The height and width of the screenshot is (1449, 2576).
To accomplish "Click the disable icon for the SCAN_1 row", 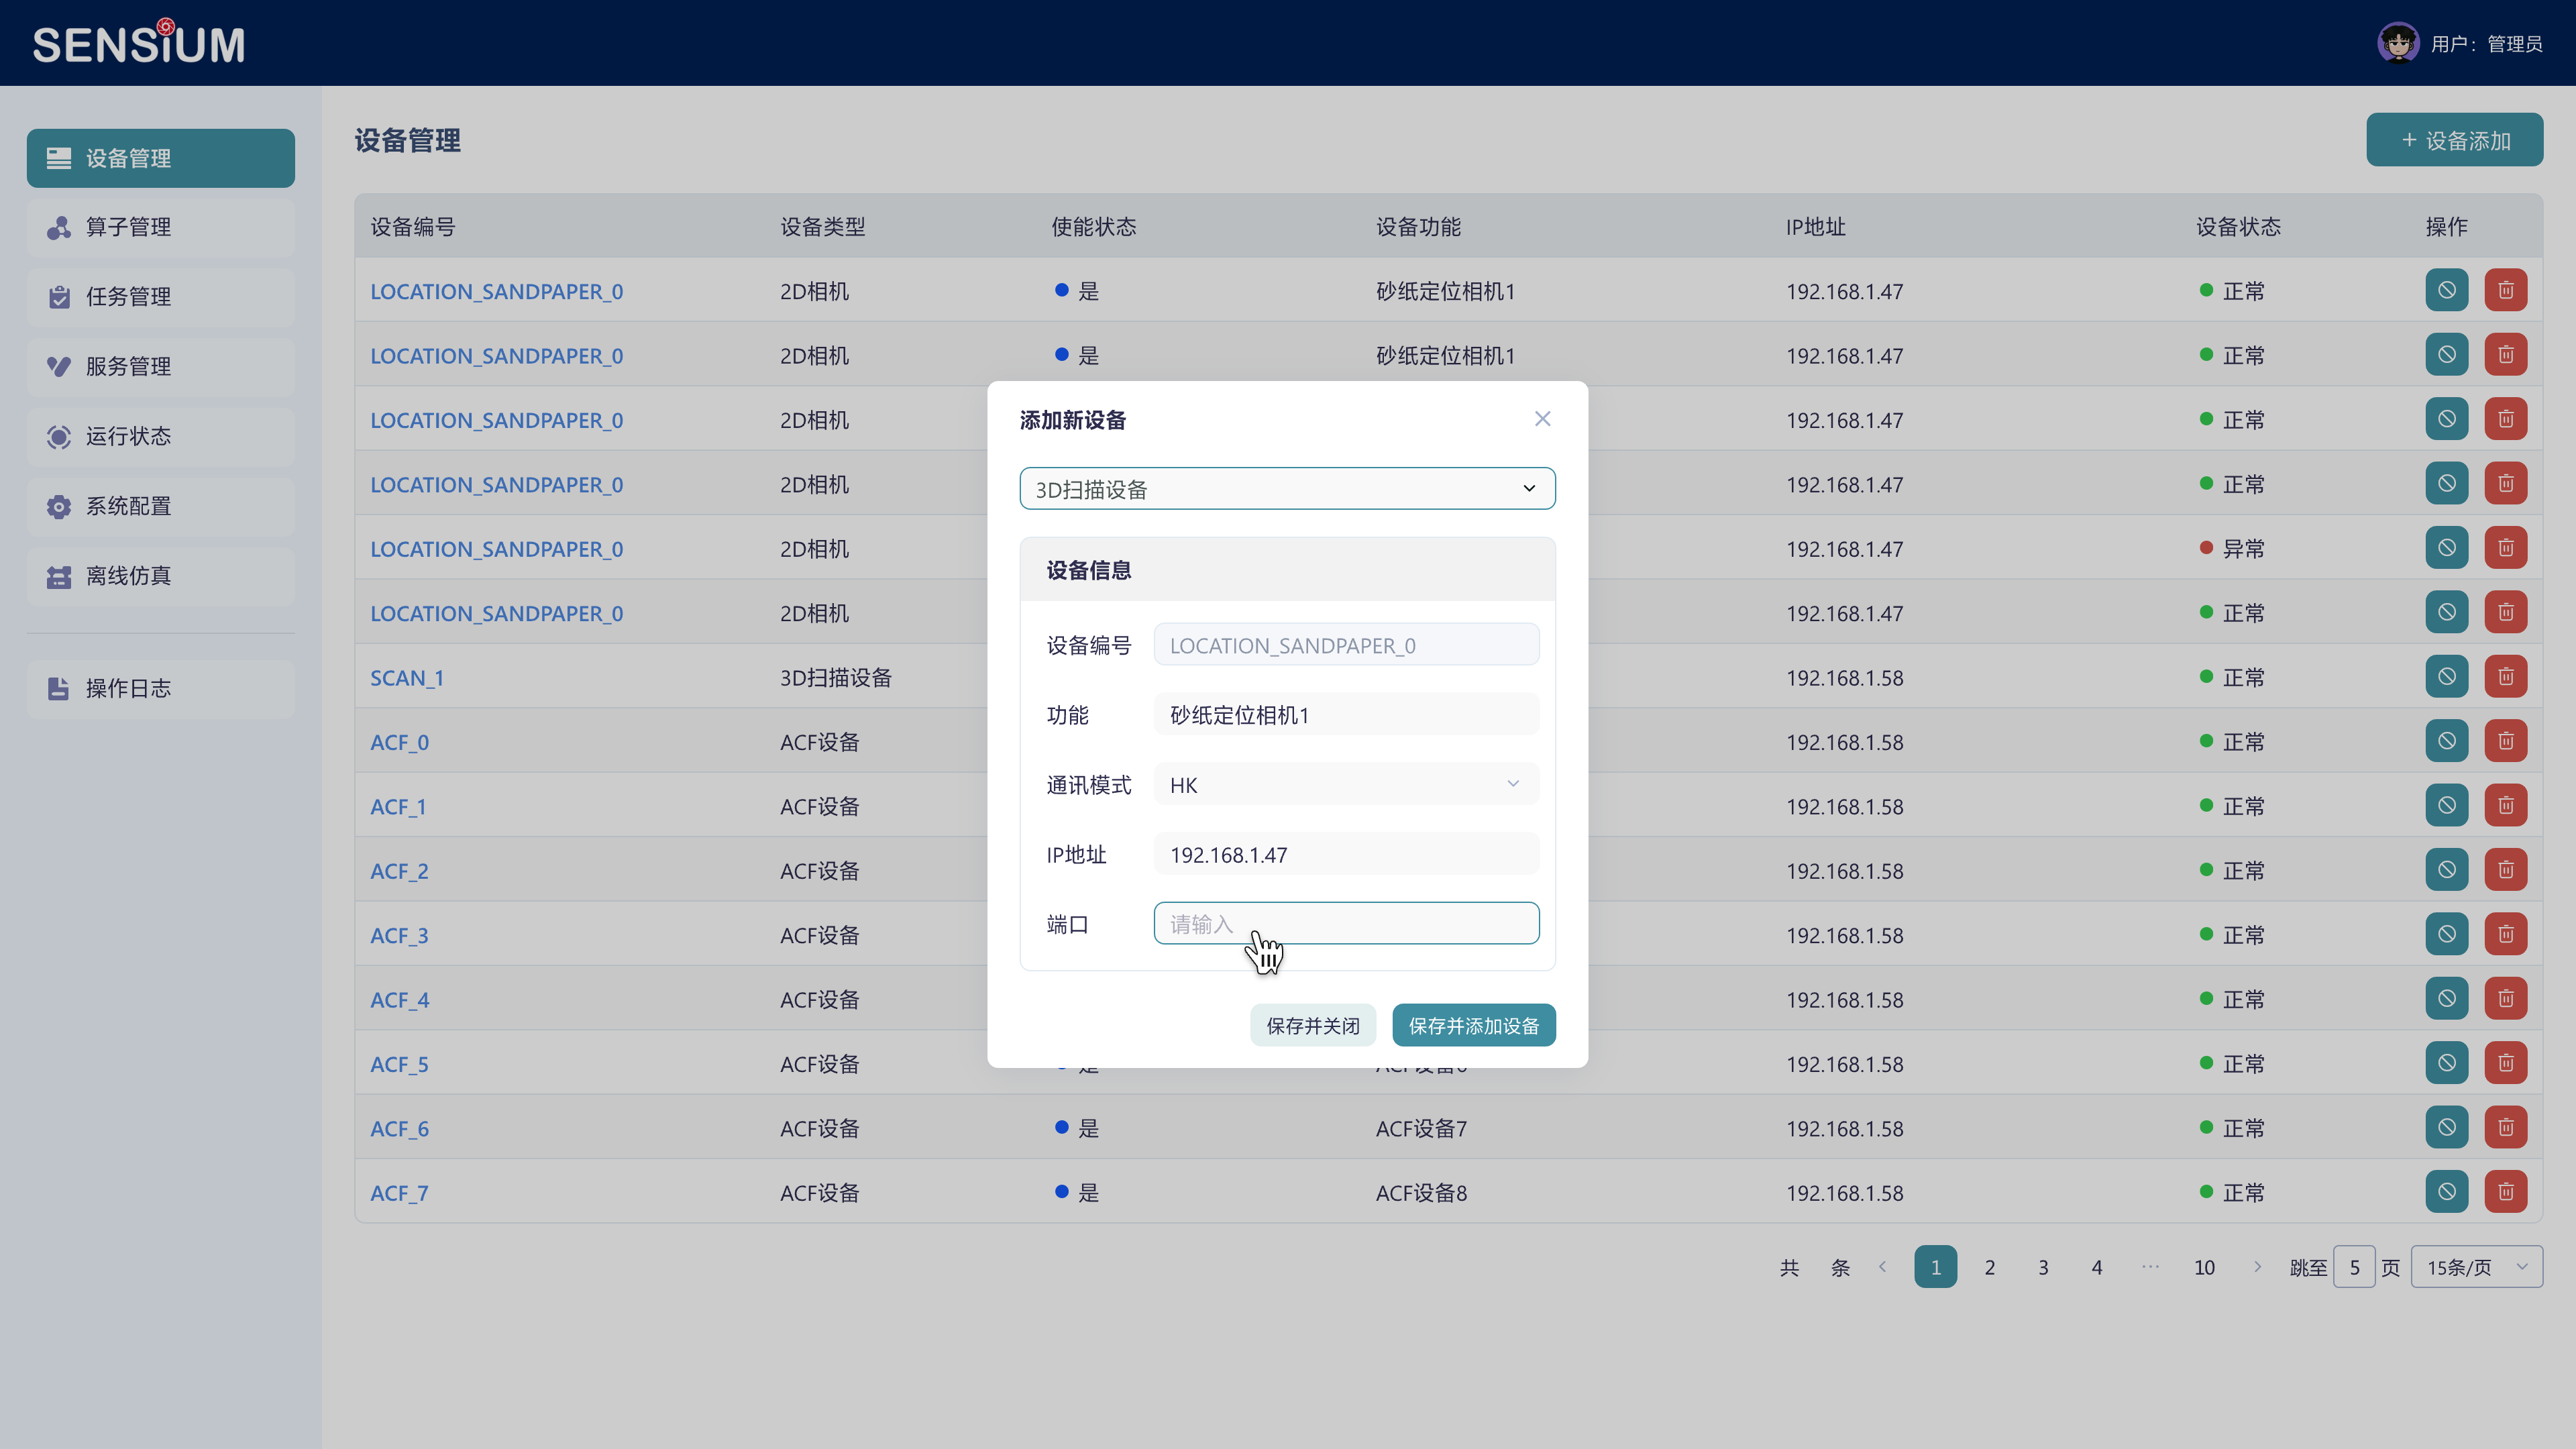I will coord(2446,676).
